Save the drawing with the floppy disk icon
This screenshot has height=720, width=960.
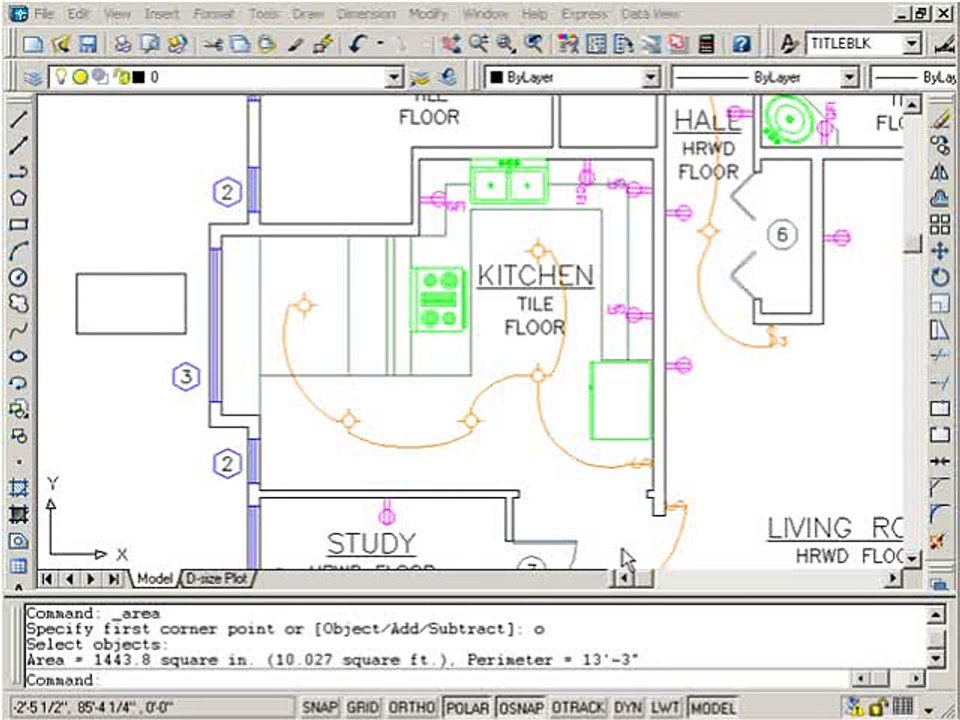click(88, 44)
